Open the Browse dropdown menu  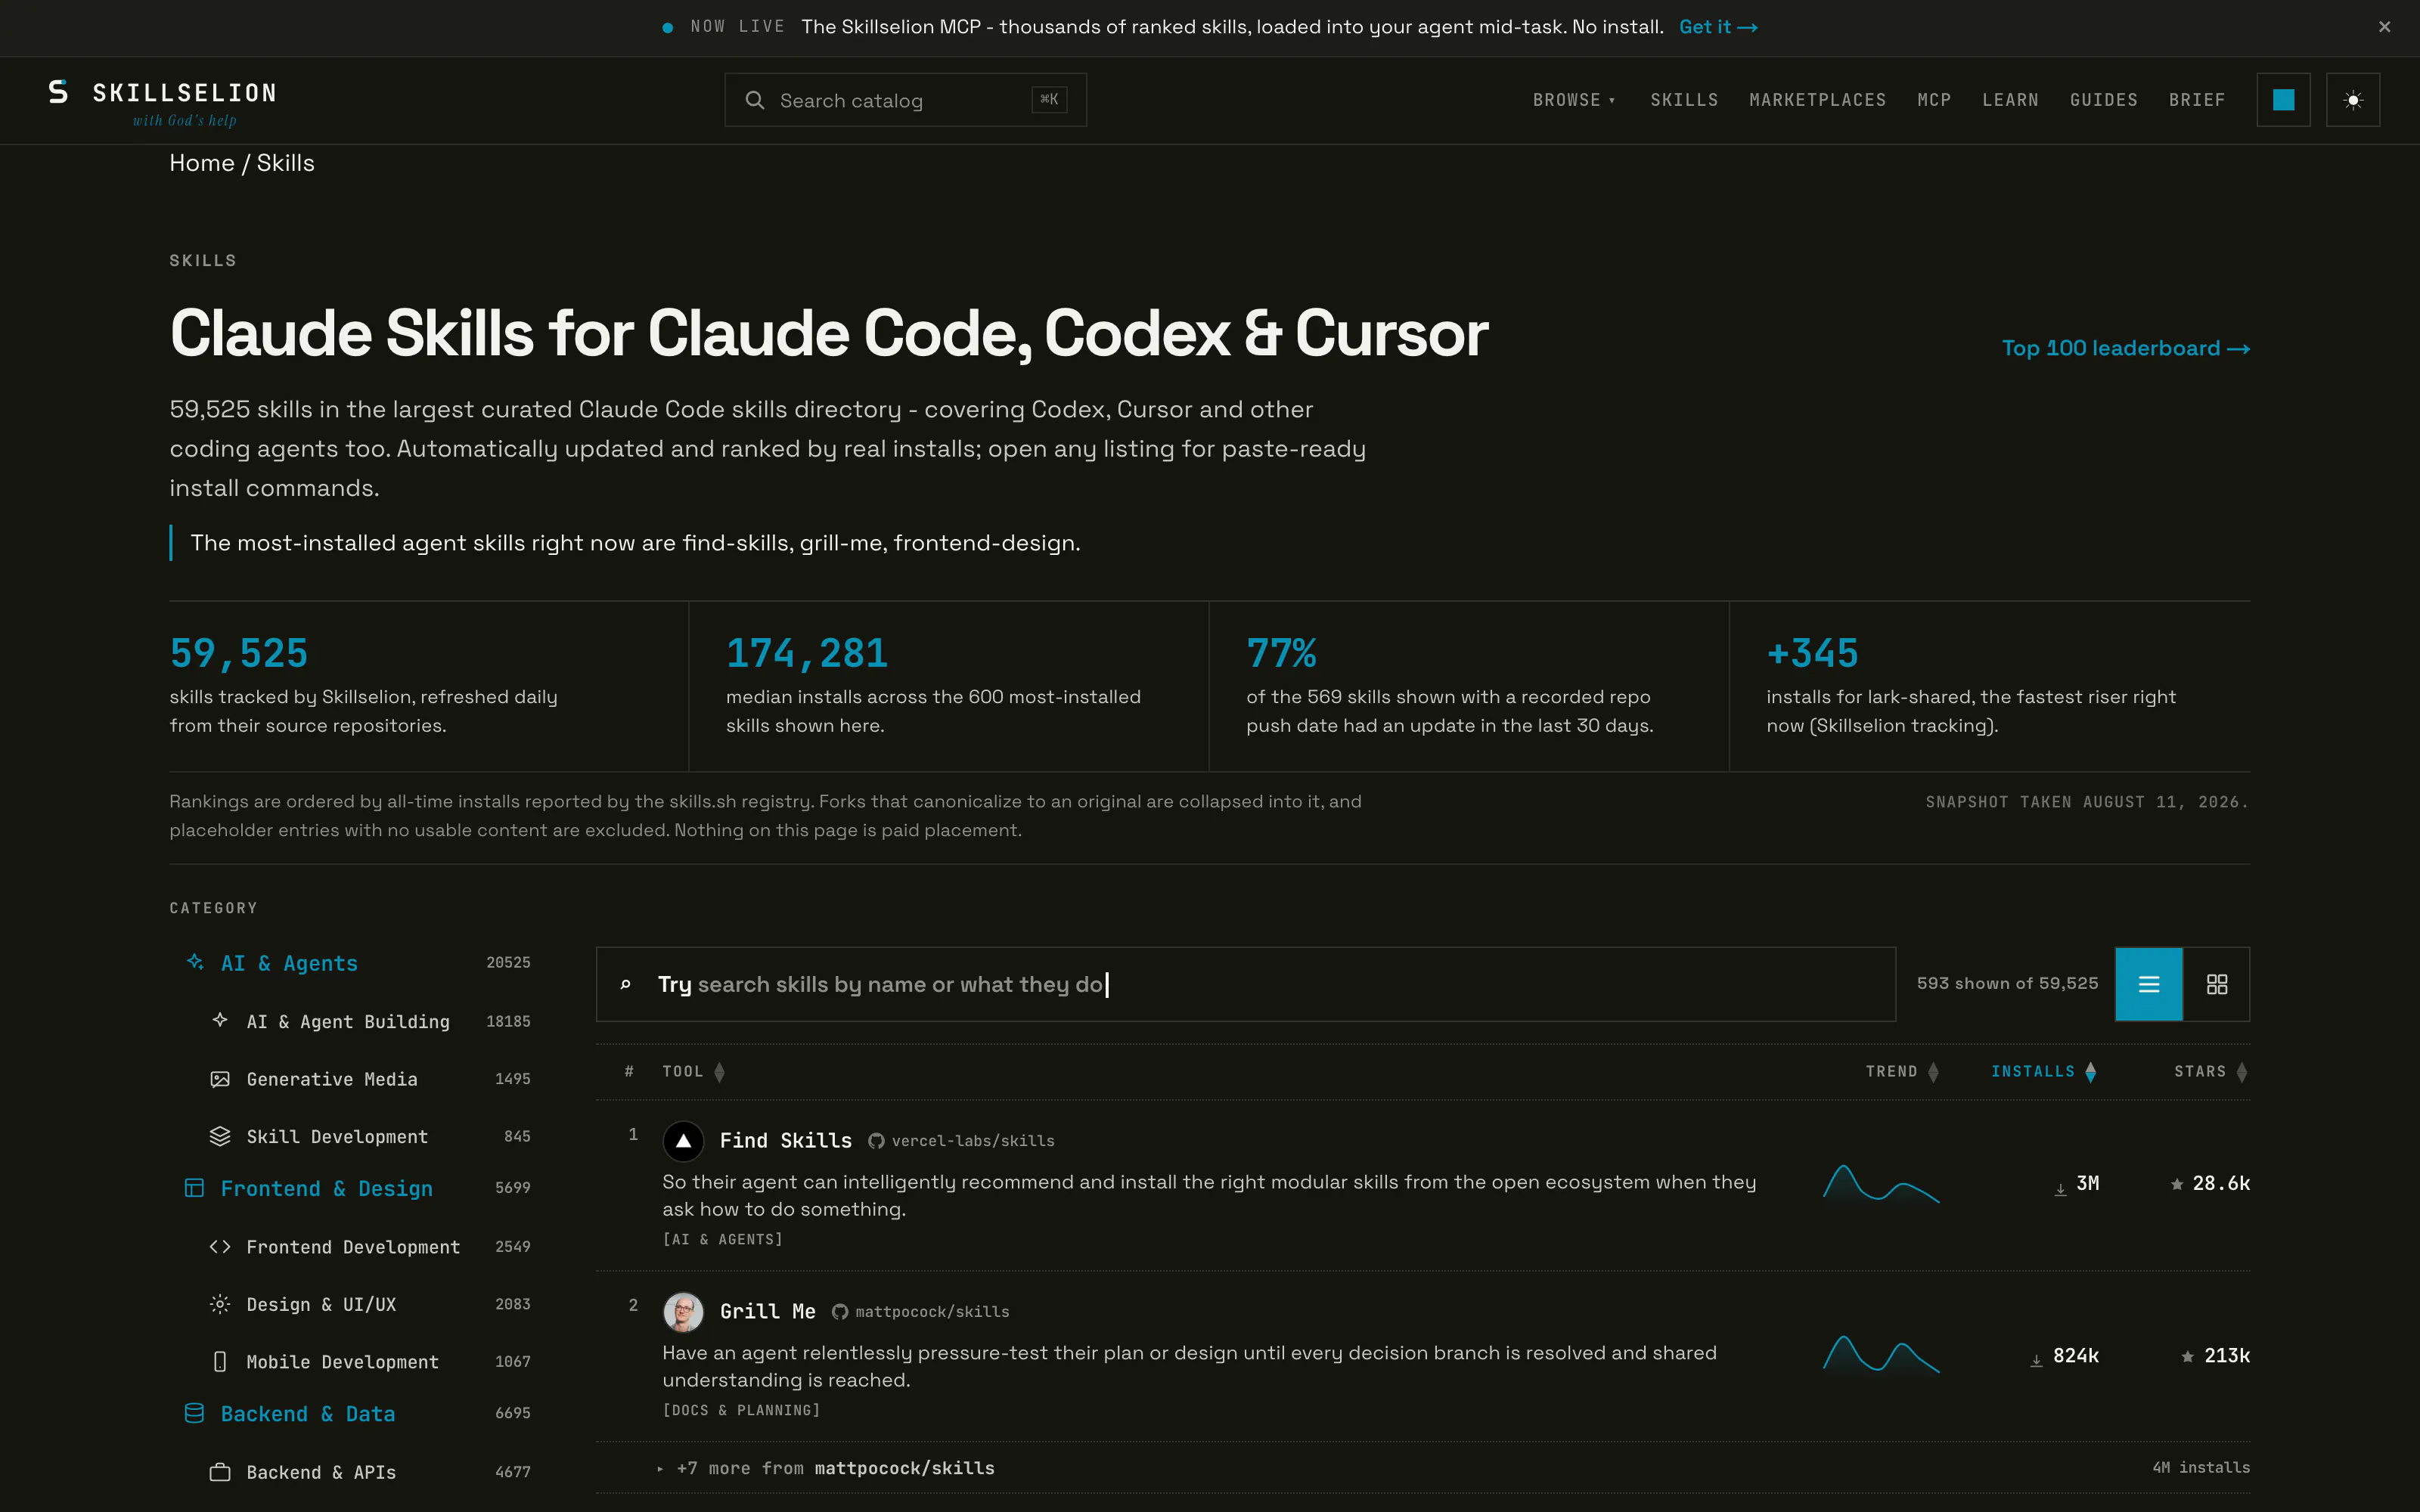[x=1574, y=100]
